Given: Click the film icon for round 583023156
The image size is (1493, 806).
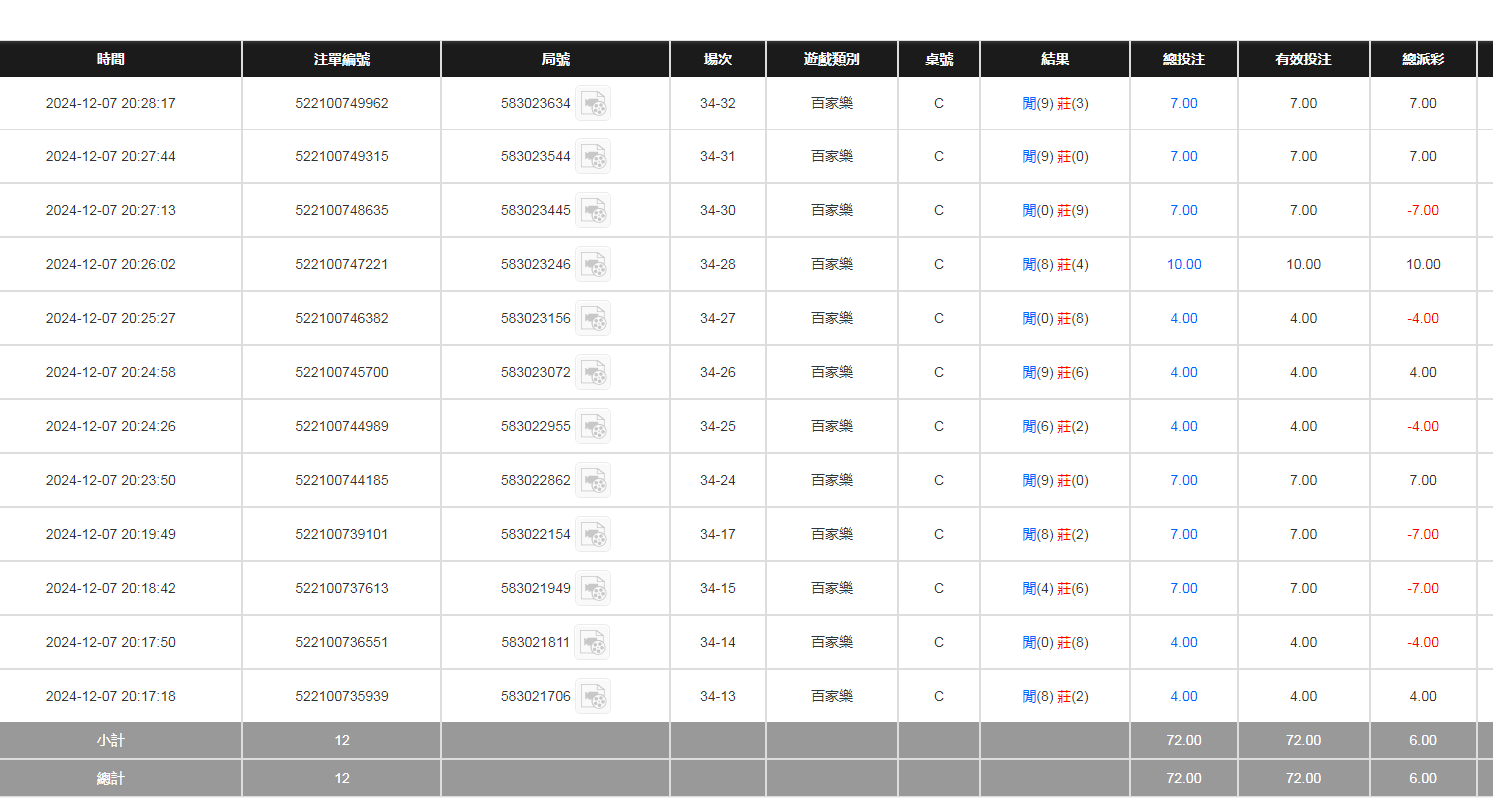Looking at the screenshot, I should coord(593,319).
